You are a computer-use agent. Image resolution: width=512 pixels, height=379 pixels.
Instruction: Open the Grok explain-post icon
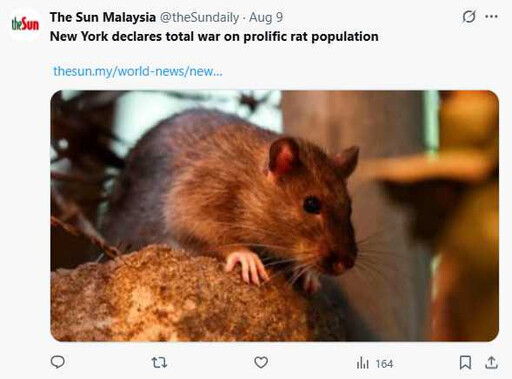[x=469, y=16]
